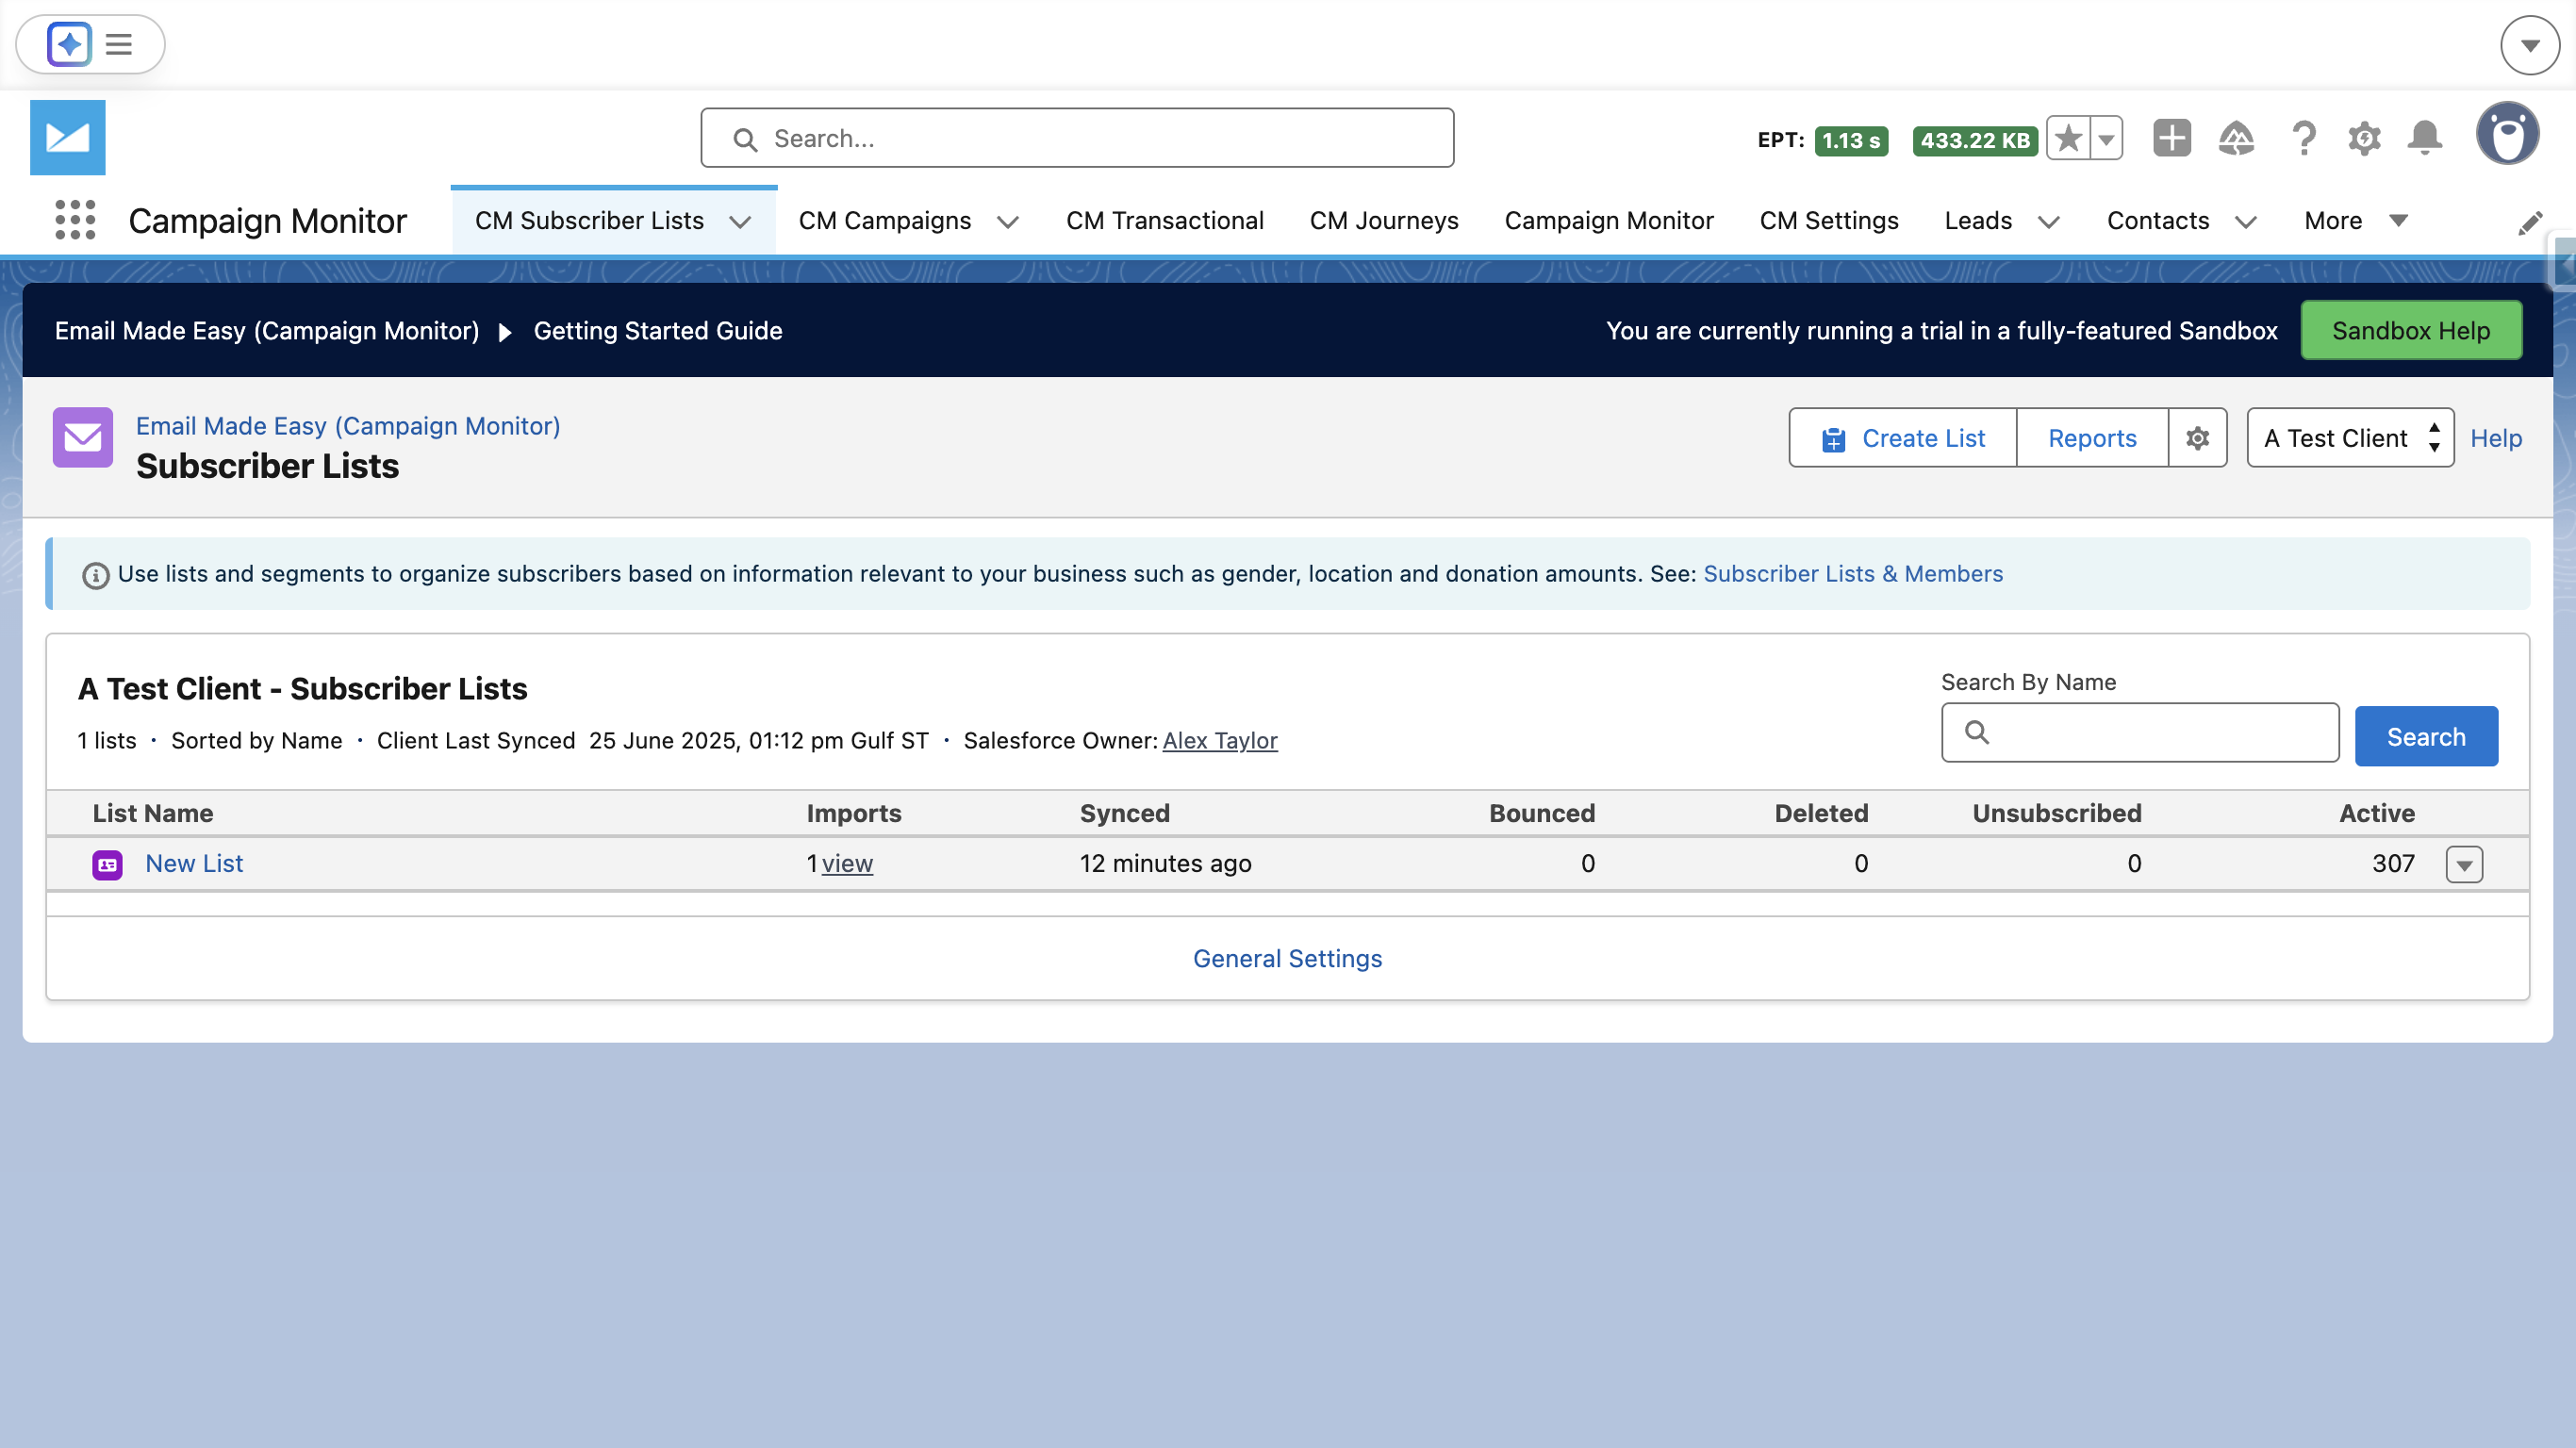
Task: Open the More navigation dropdown
Action: tap(2356, 220)
